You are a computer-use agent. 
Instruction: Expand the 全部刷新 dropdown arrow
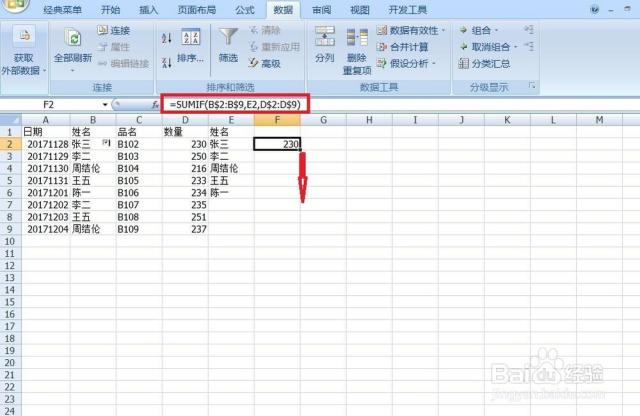[72, 71]
